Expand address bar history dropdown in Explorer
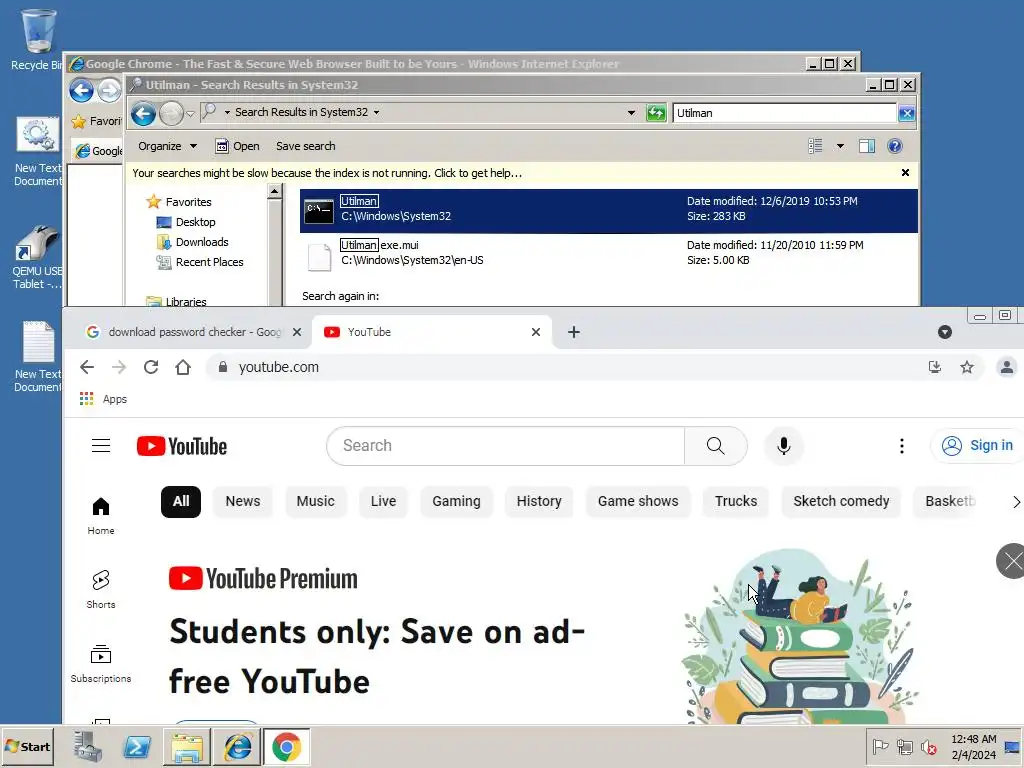The image size is (1024, 768). (x=631, y=113)
